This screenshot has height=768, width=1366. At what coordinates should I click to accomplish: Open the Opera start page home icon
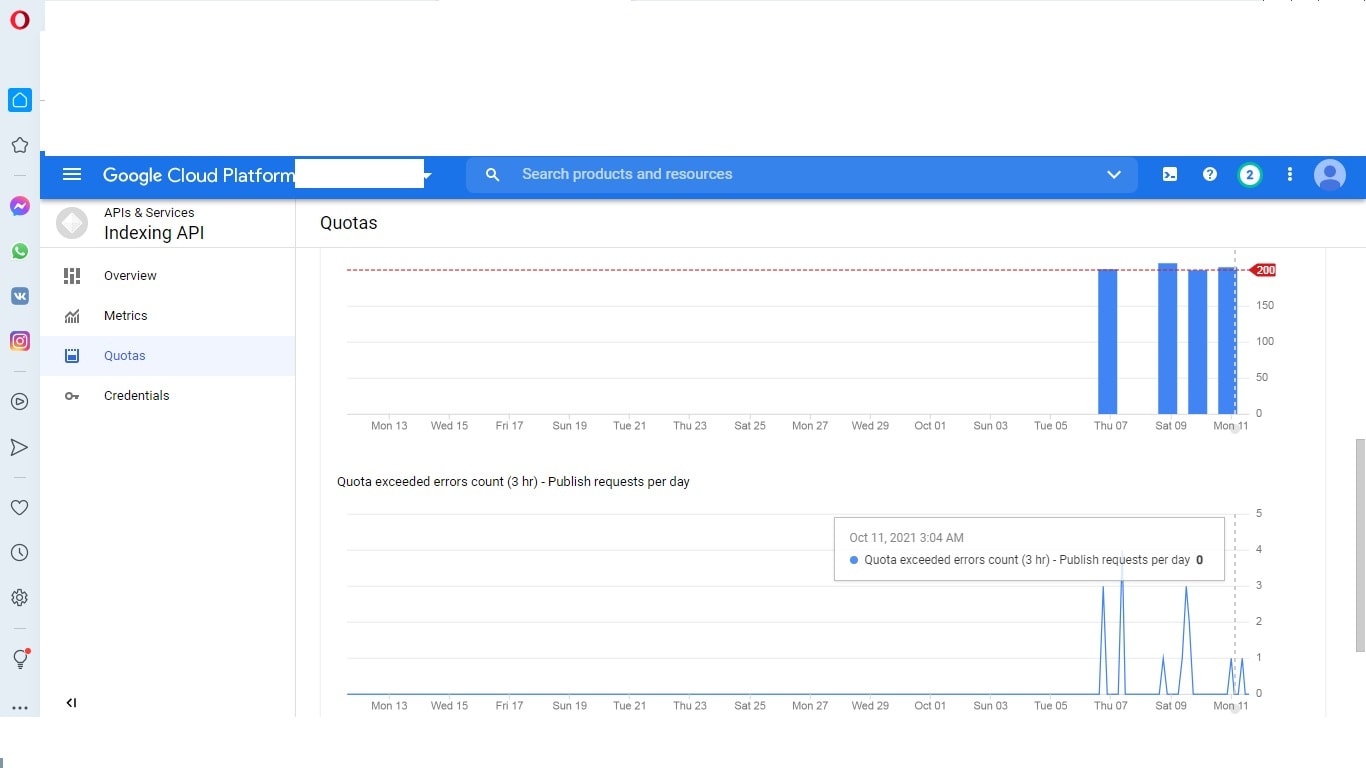coord(20,100)
